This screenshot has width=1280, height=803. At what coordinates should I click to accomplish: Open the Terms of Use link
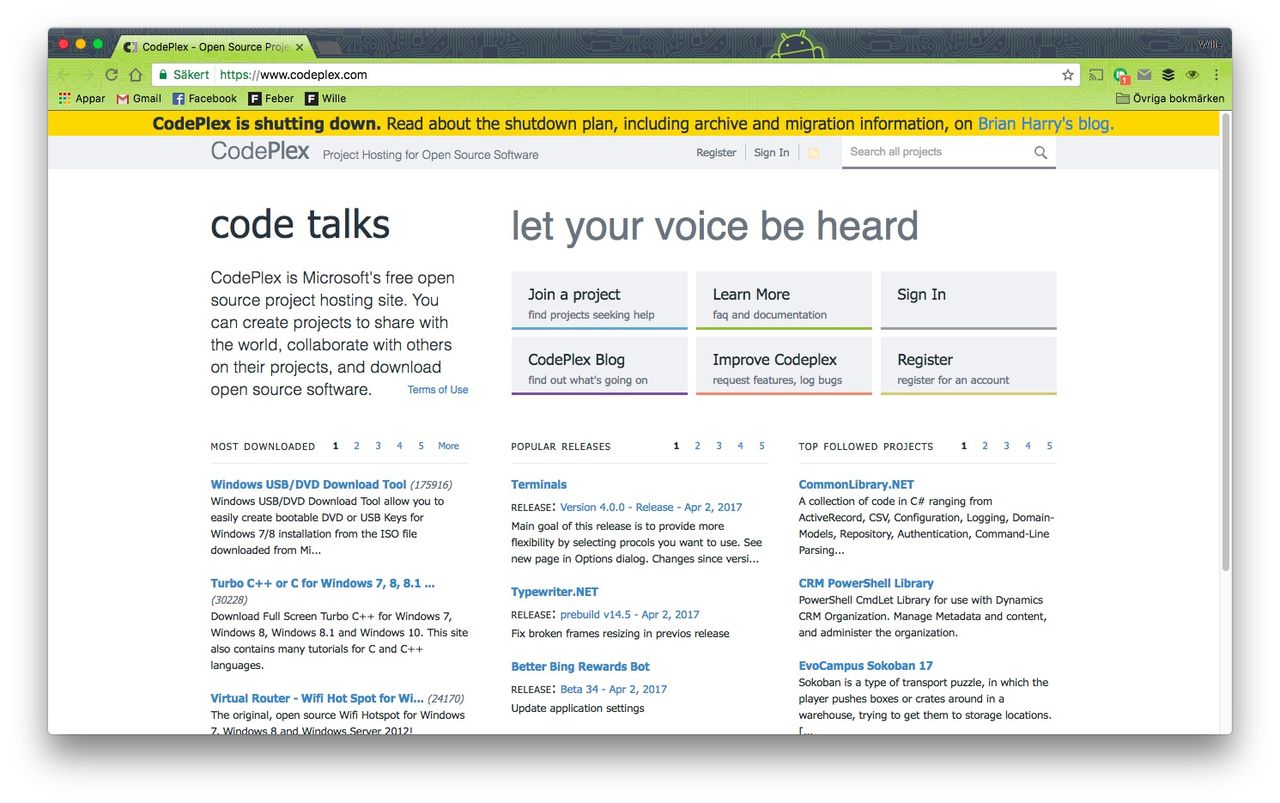(437, 390)
